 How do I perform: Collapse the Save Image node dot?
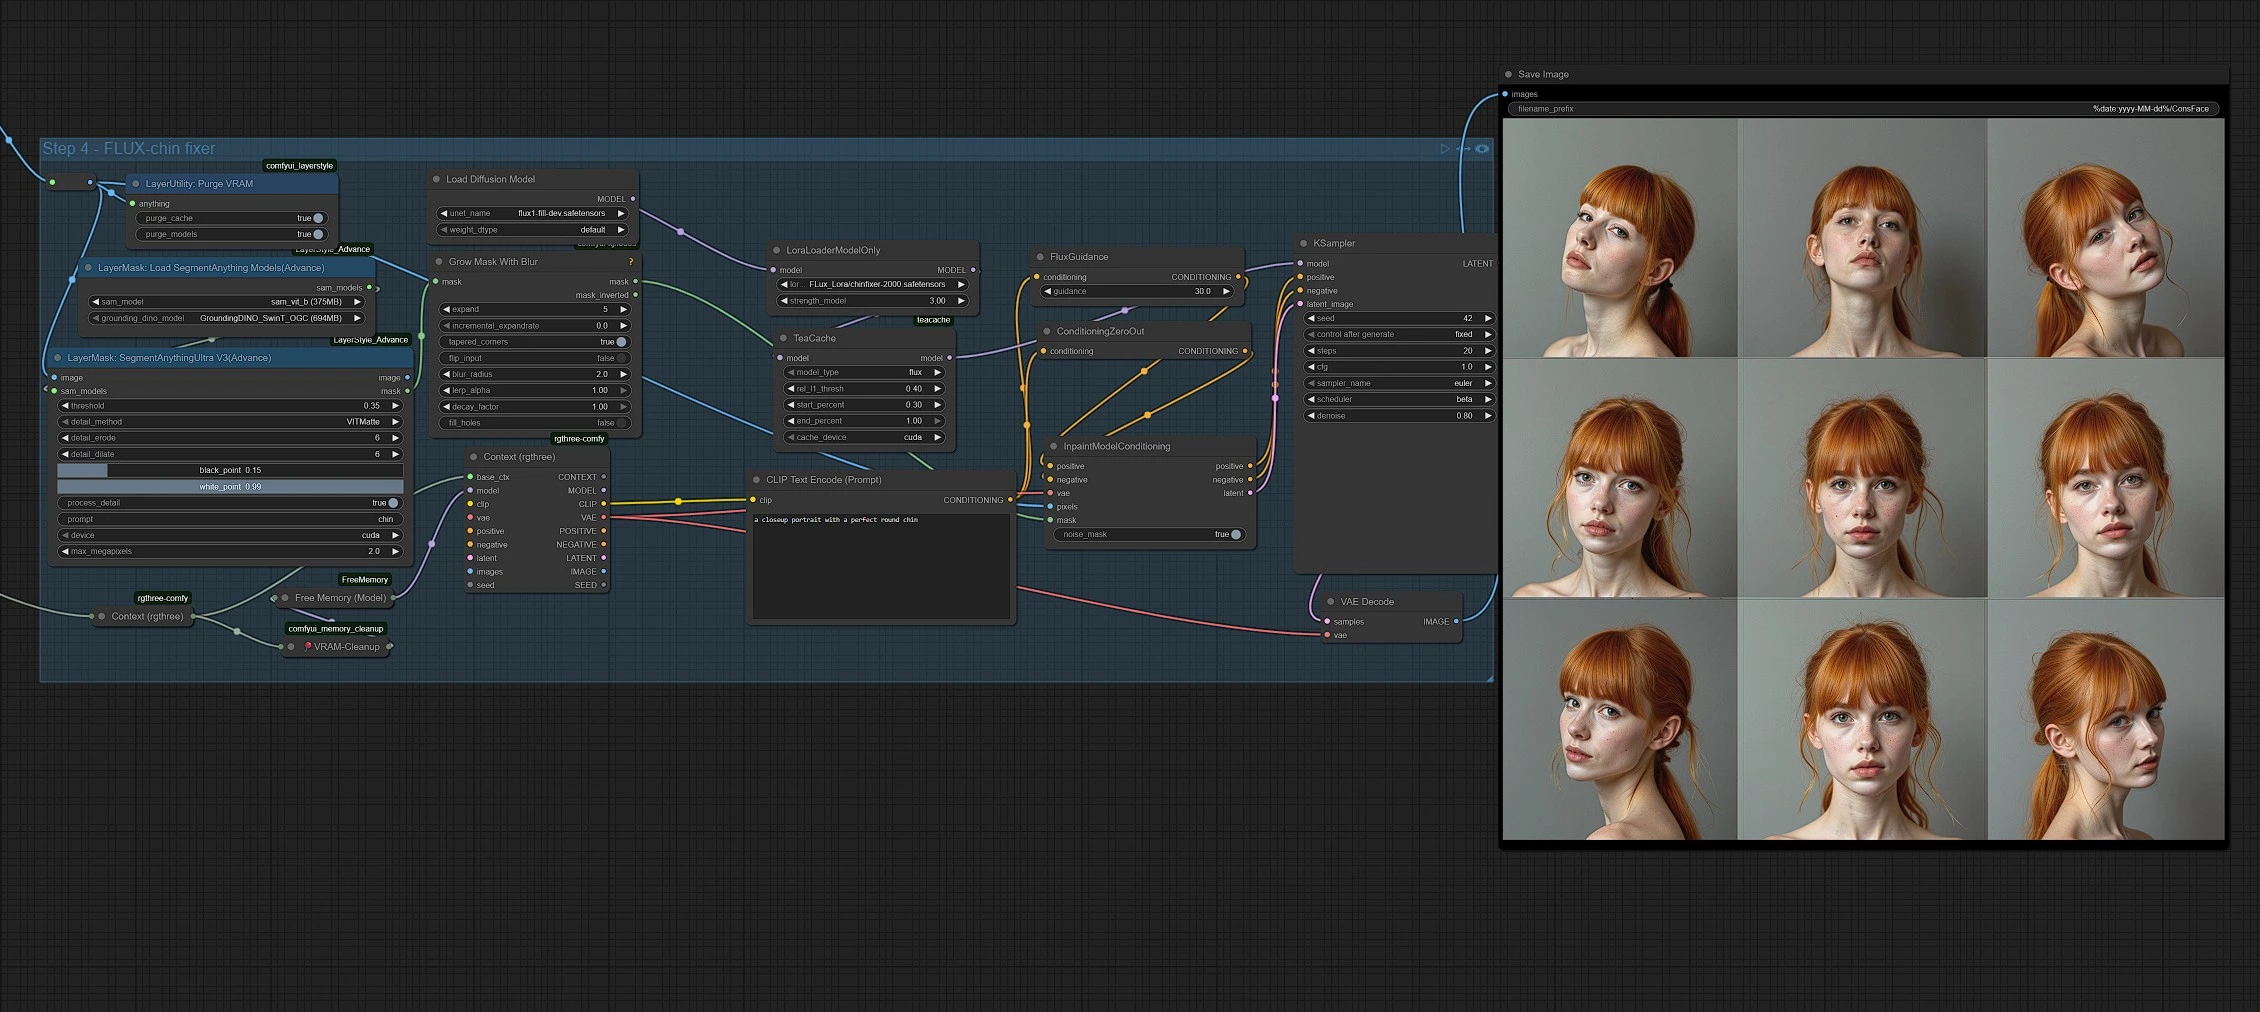point(1508,74)
